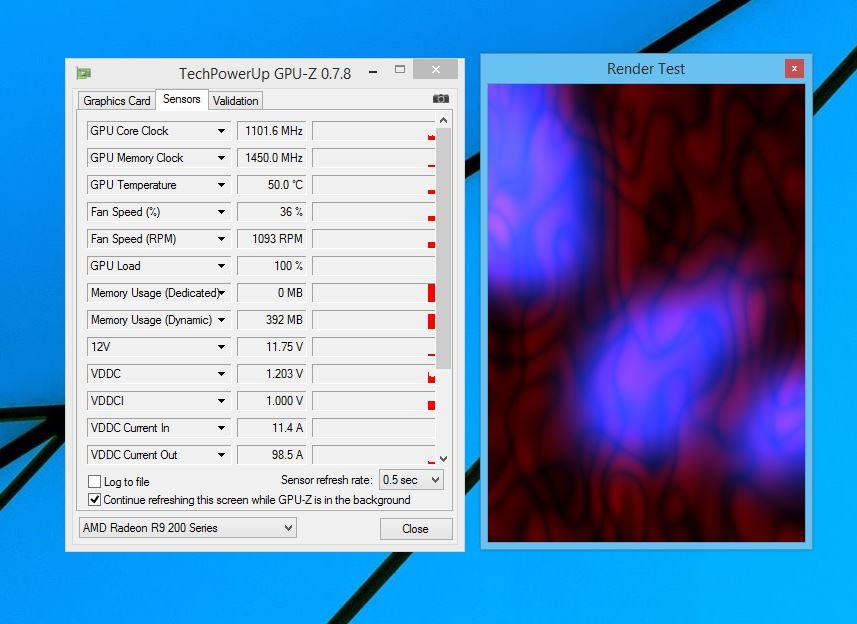Click the GPU-Z screenshot camera icon
Viewport: 857px width, 624px height.
pos(441,99)
